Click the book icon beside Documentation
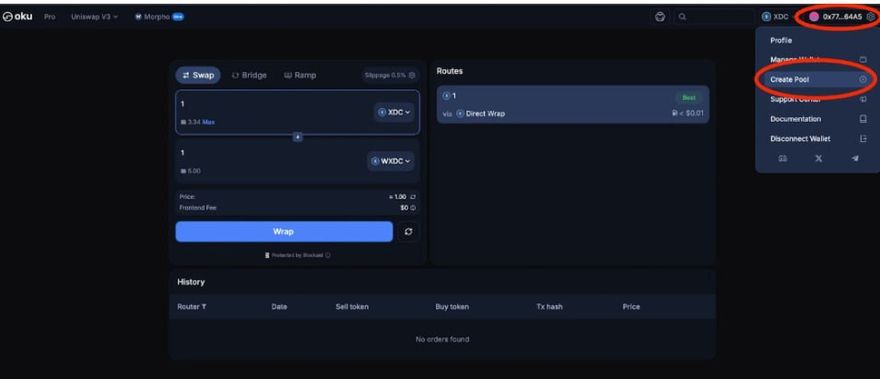Viewport: 880px width, 379px height. [x=863, y=119]
